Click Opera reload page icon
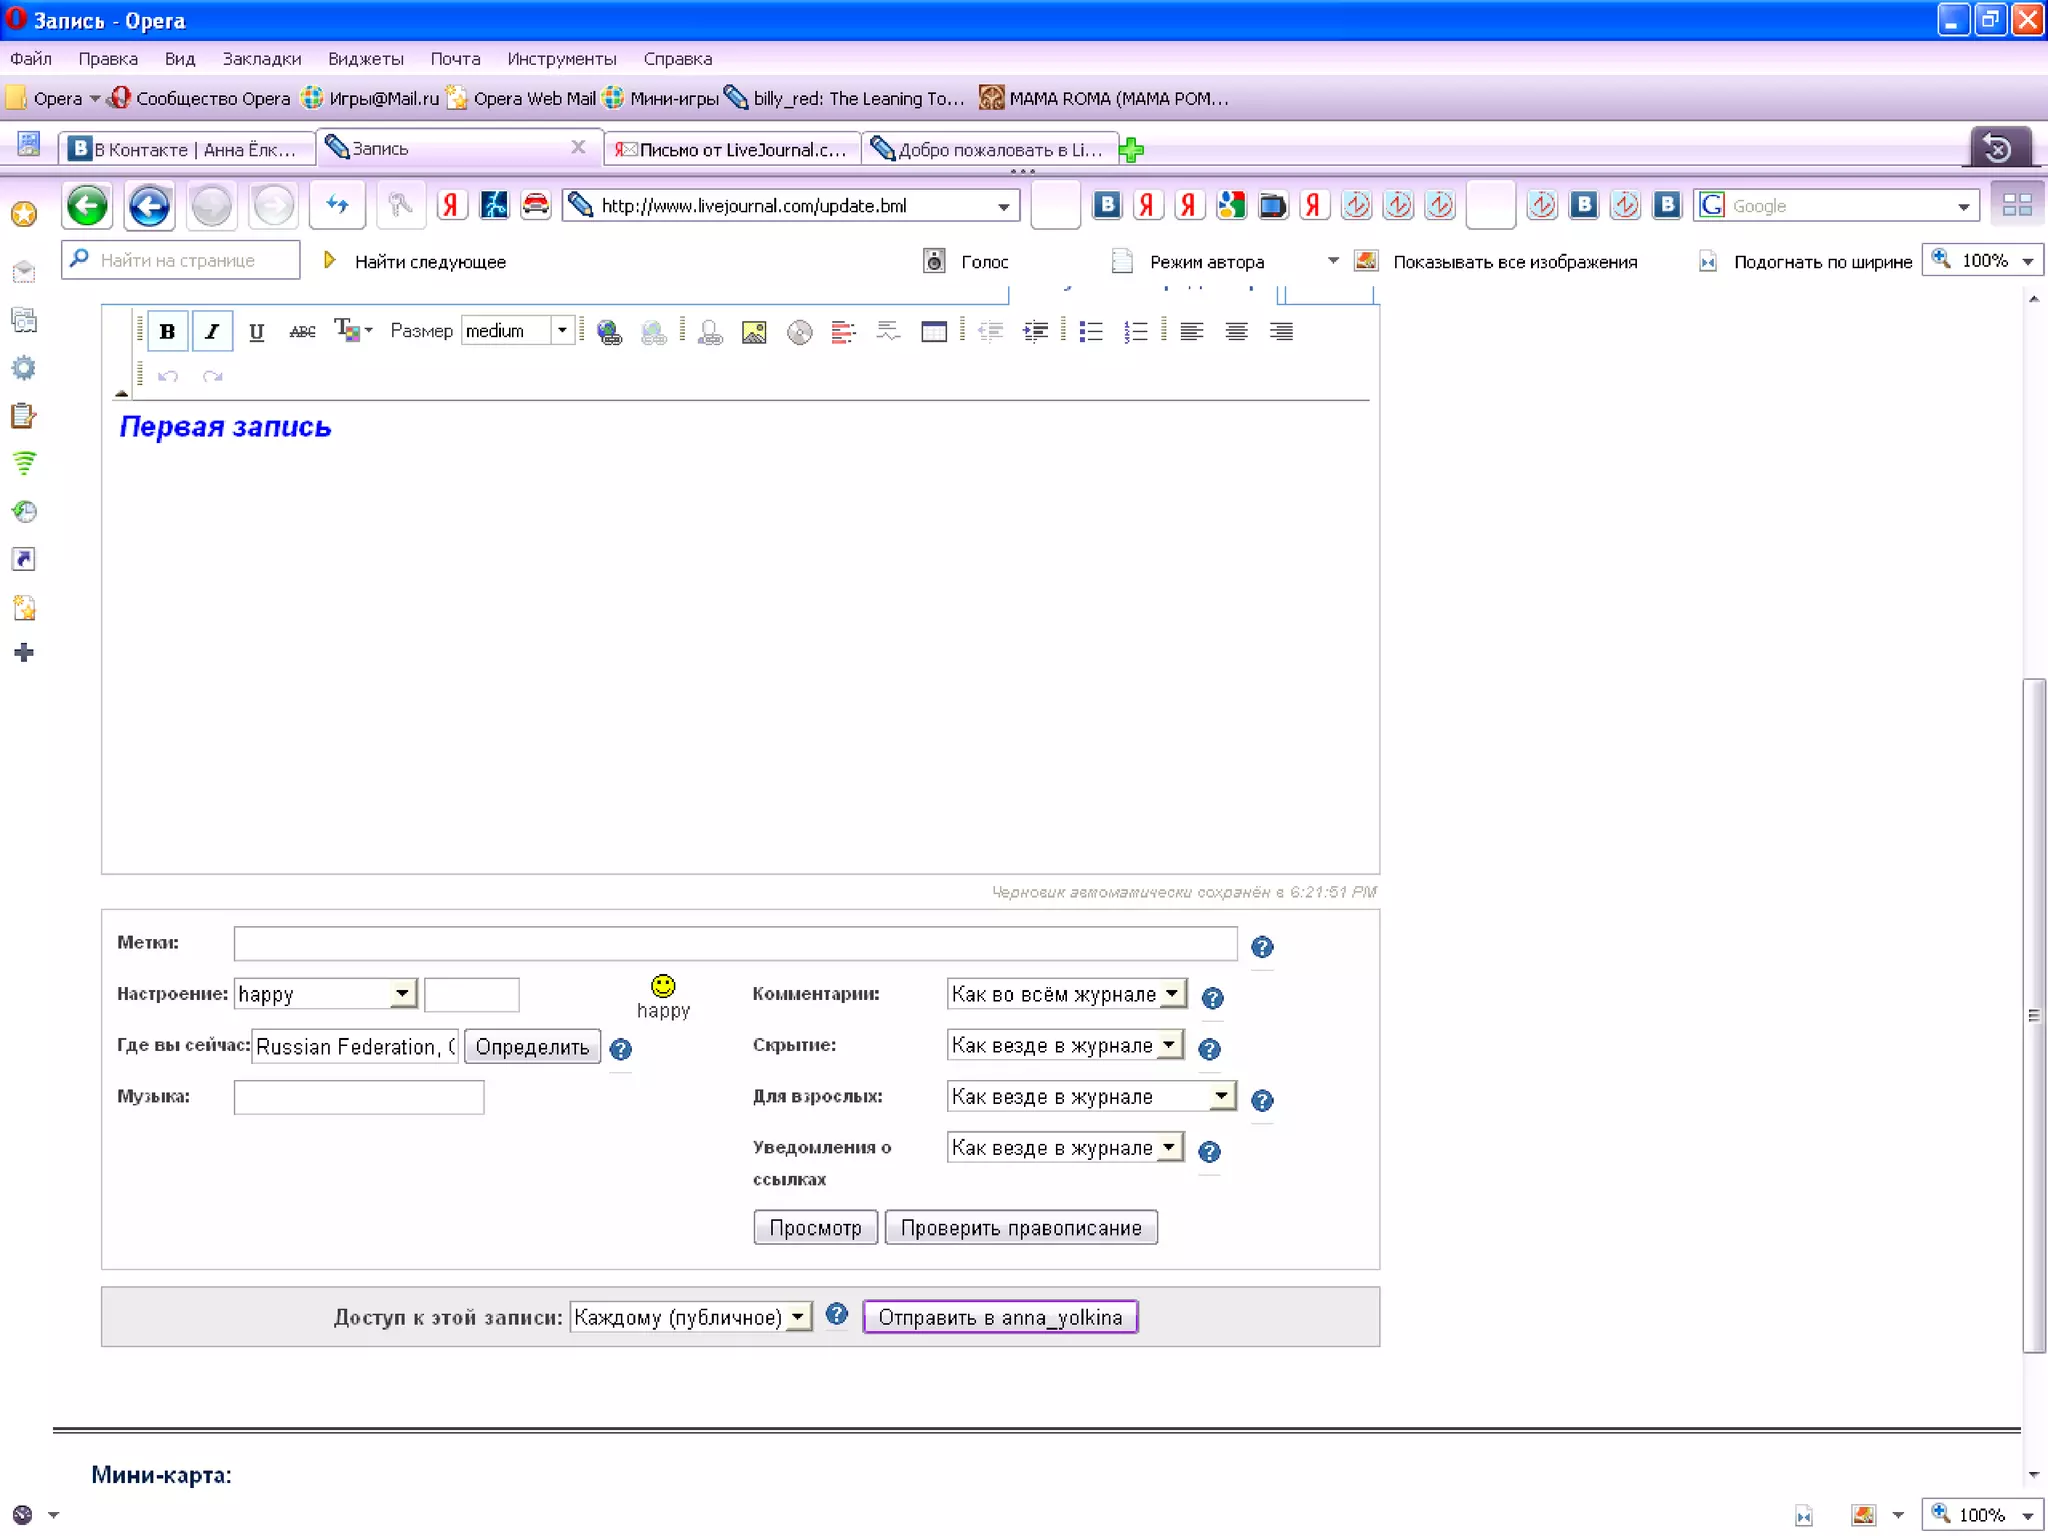This screenshot has height=1536, width=2048. [x=337, y=206]
